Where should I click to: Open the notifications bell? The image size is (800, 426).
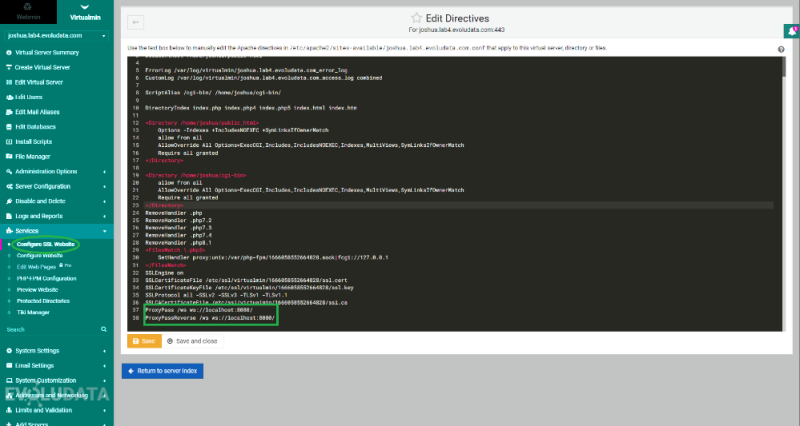[x=792, y=31]
